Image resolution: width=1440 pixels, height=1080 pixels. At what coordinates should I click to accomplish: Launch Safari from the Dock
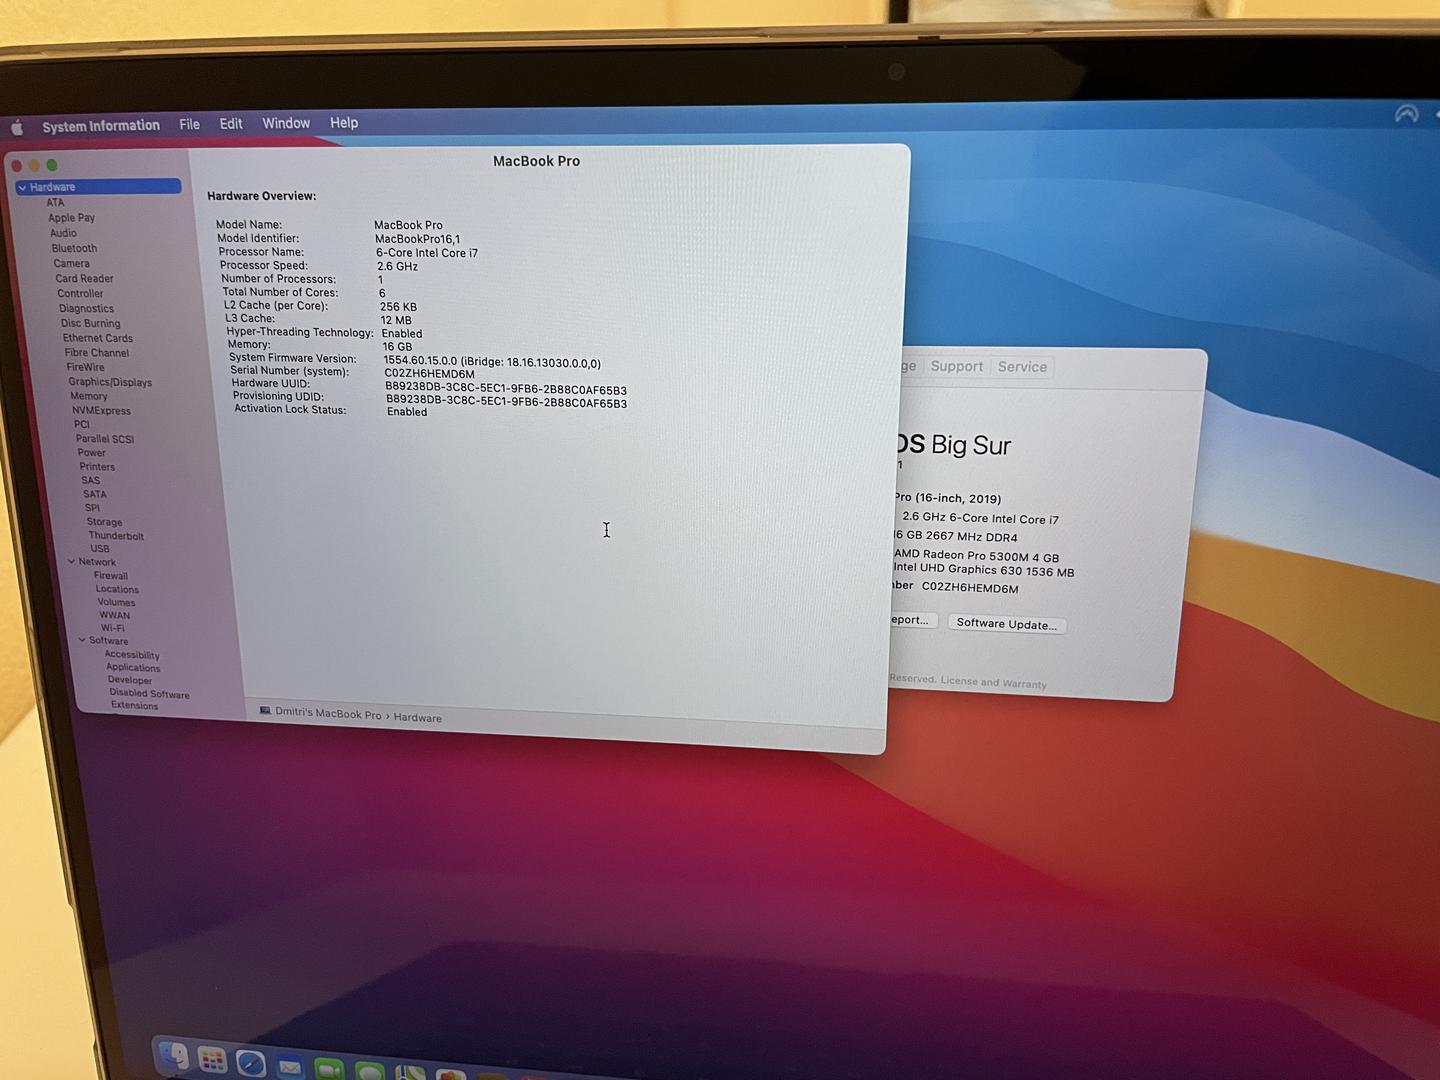[251, 1063]
